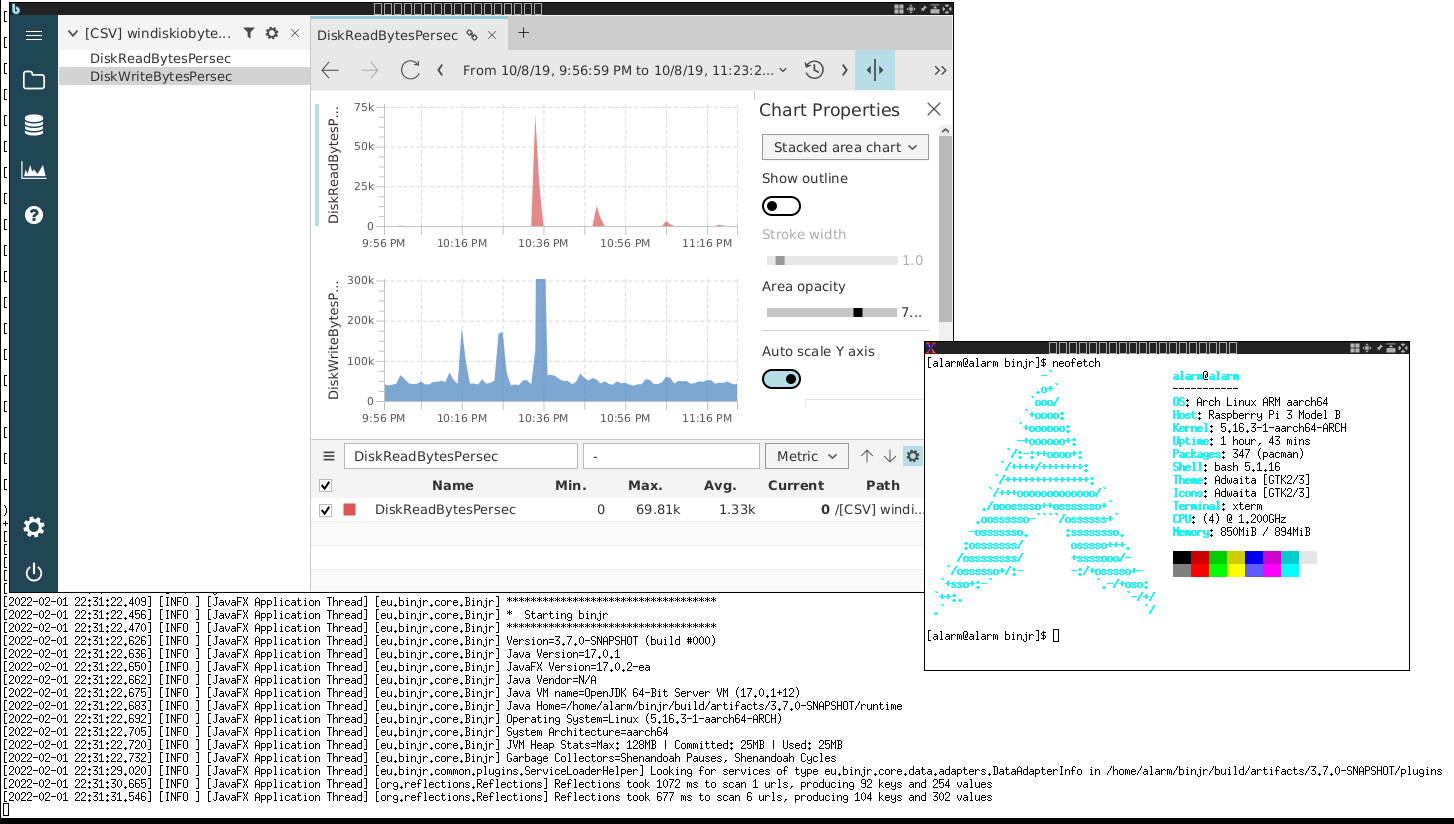1454x824 pixels.
Task: Click the refresh circular arrow icon
Action: click(x=410, y=70)
